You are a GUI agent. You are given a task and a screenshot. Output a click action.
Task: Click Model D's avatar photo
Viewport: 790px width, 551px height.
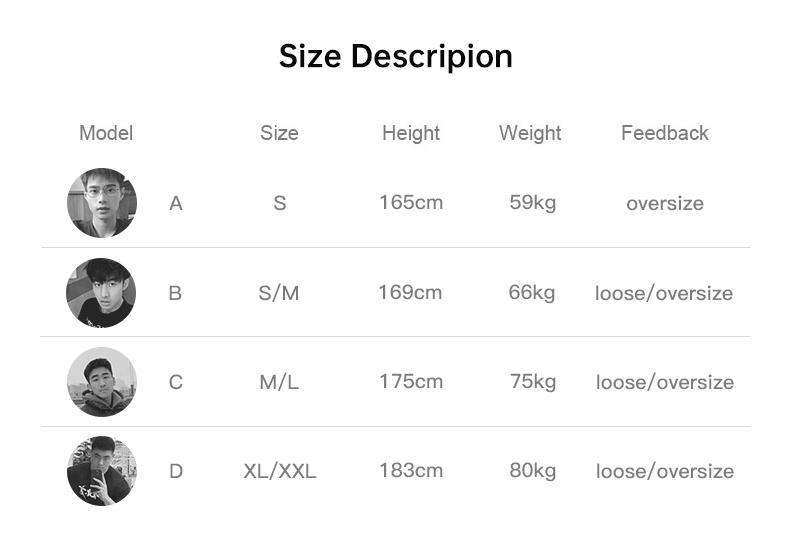coord(101,471)
